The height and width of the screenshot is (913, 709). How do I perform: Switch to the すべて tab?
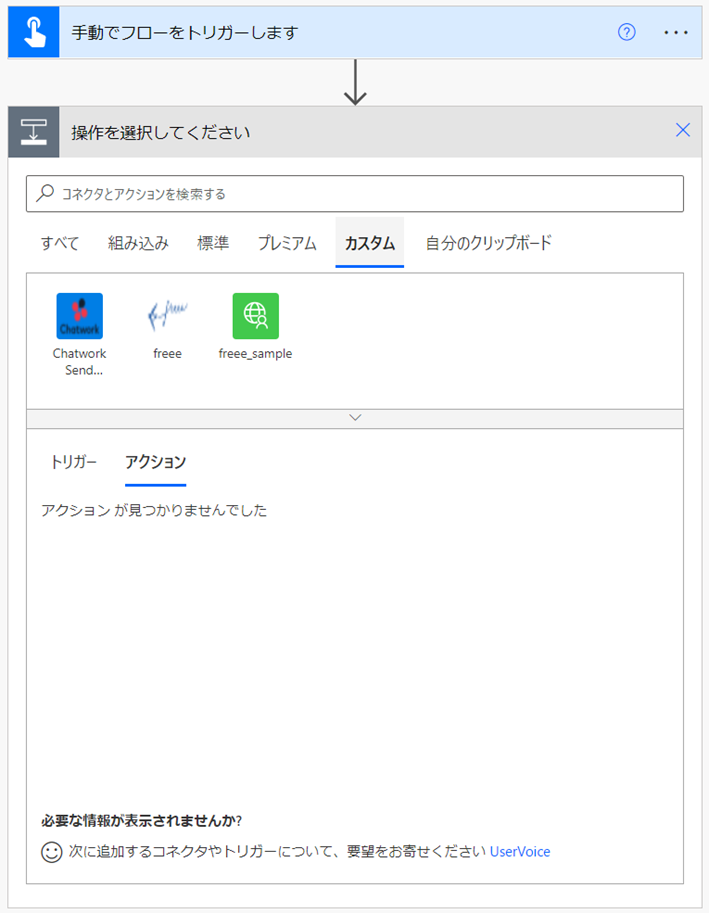pyautogui.click(x=60, y=243)
